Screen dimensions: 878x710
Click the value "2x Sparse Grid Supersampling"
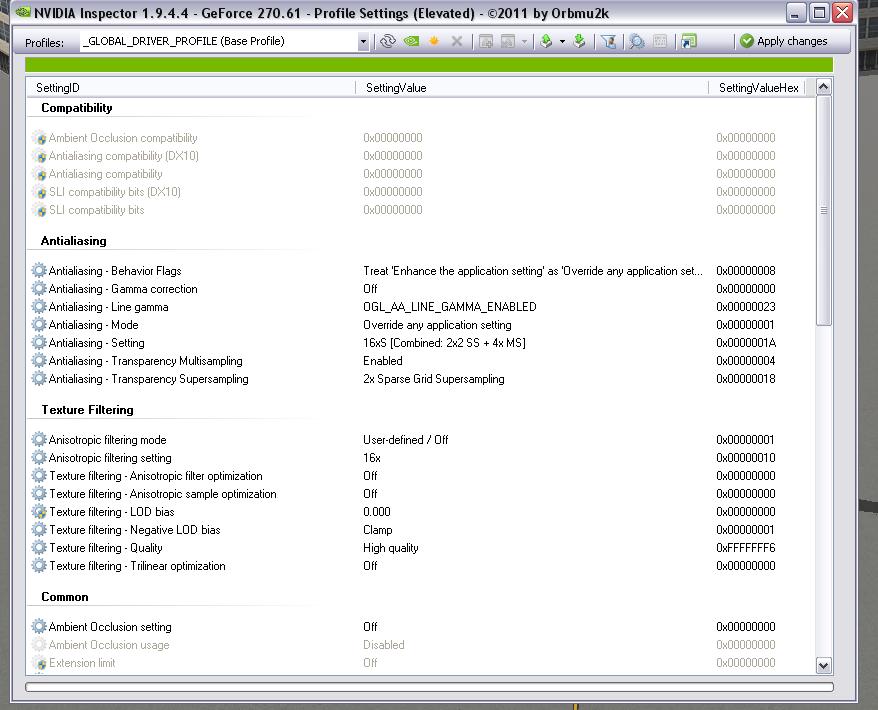433,379
